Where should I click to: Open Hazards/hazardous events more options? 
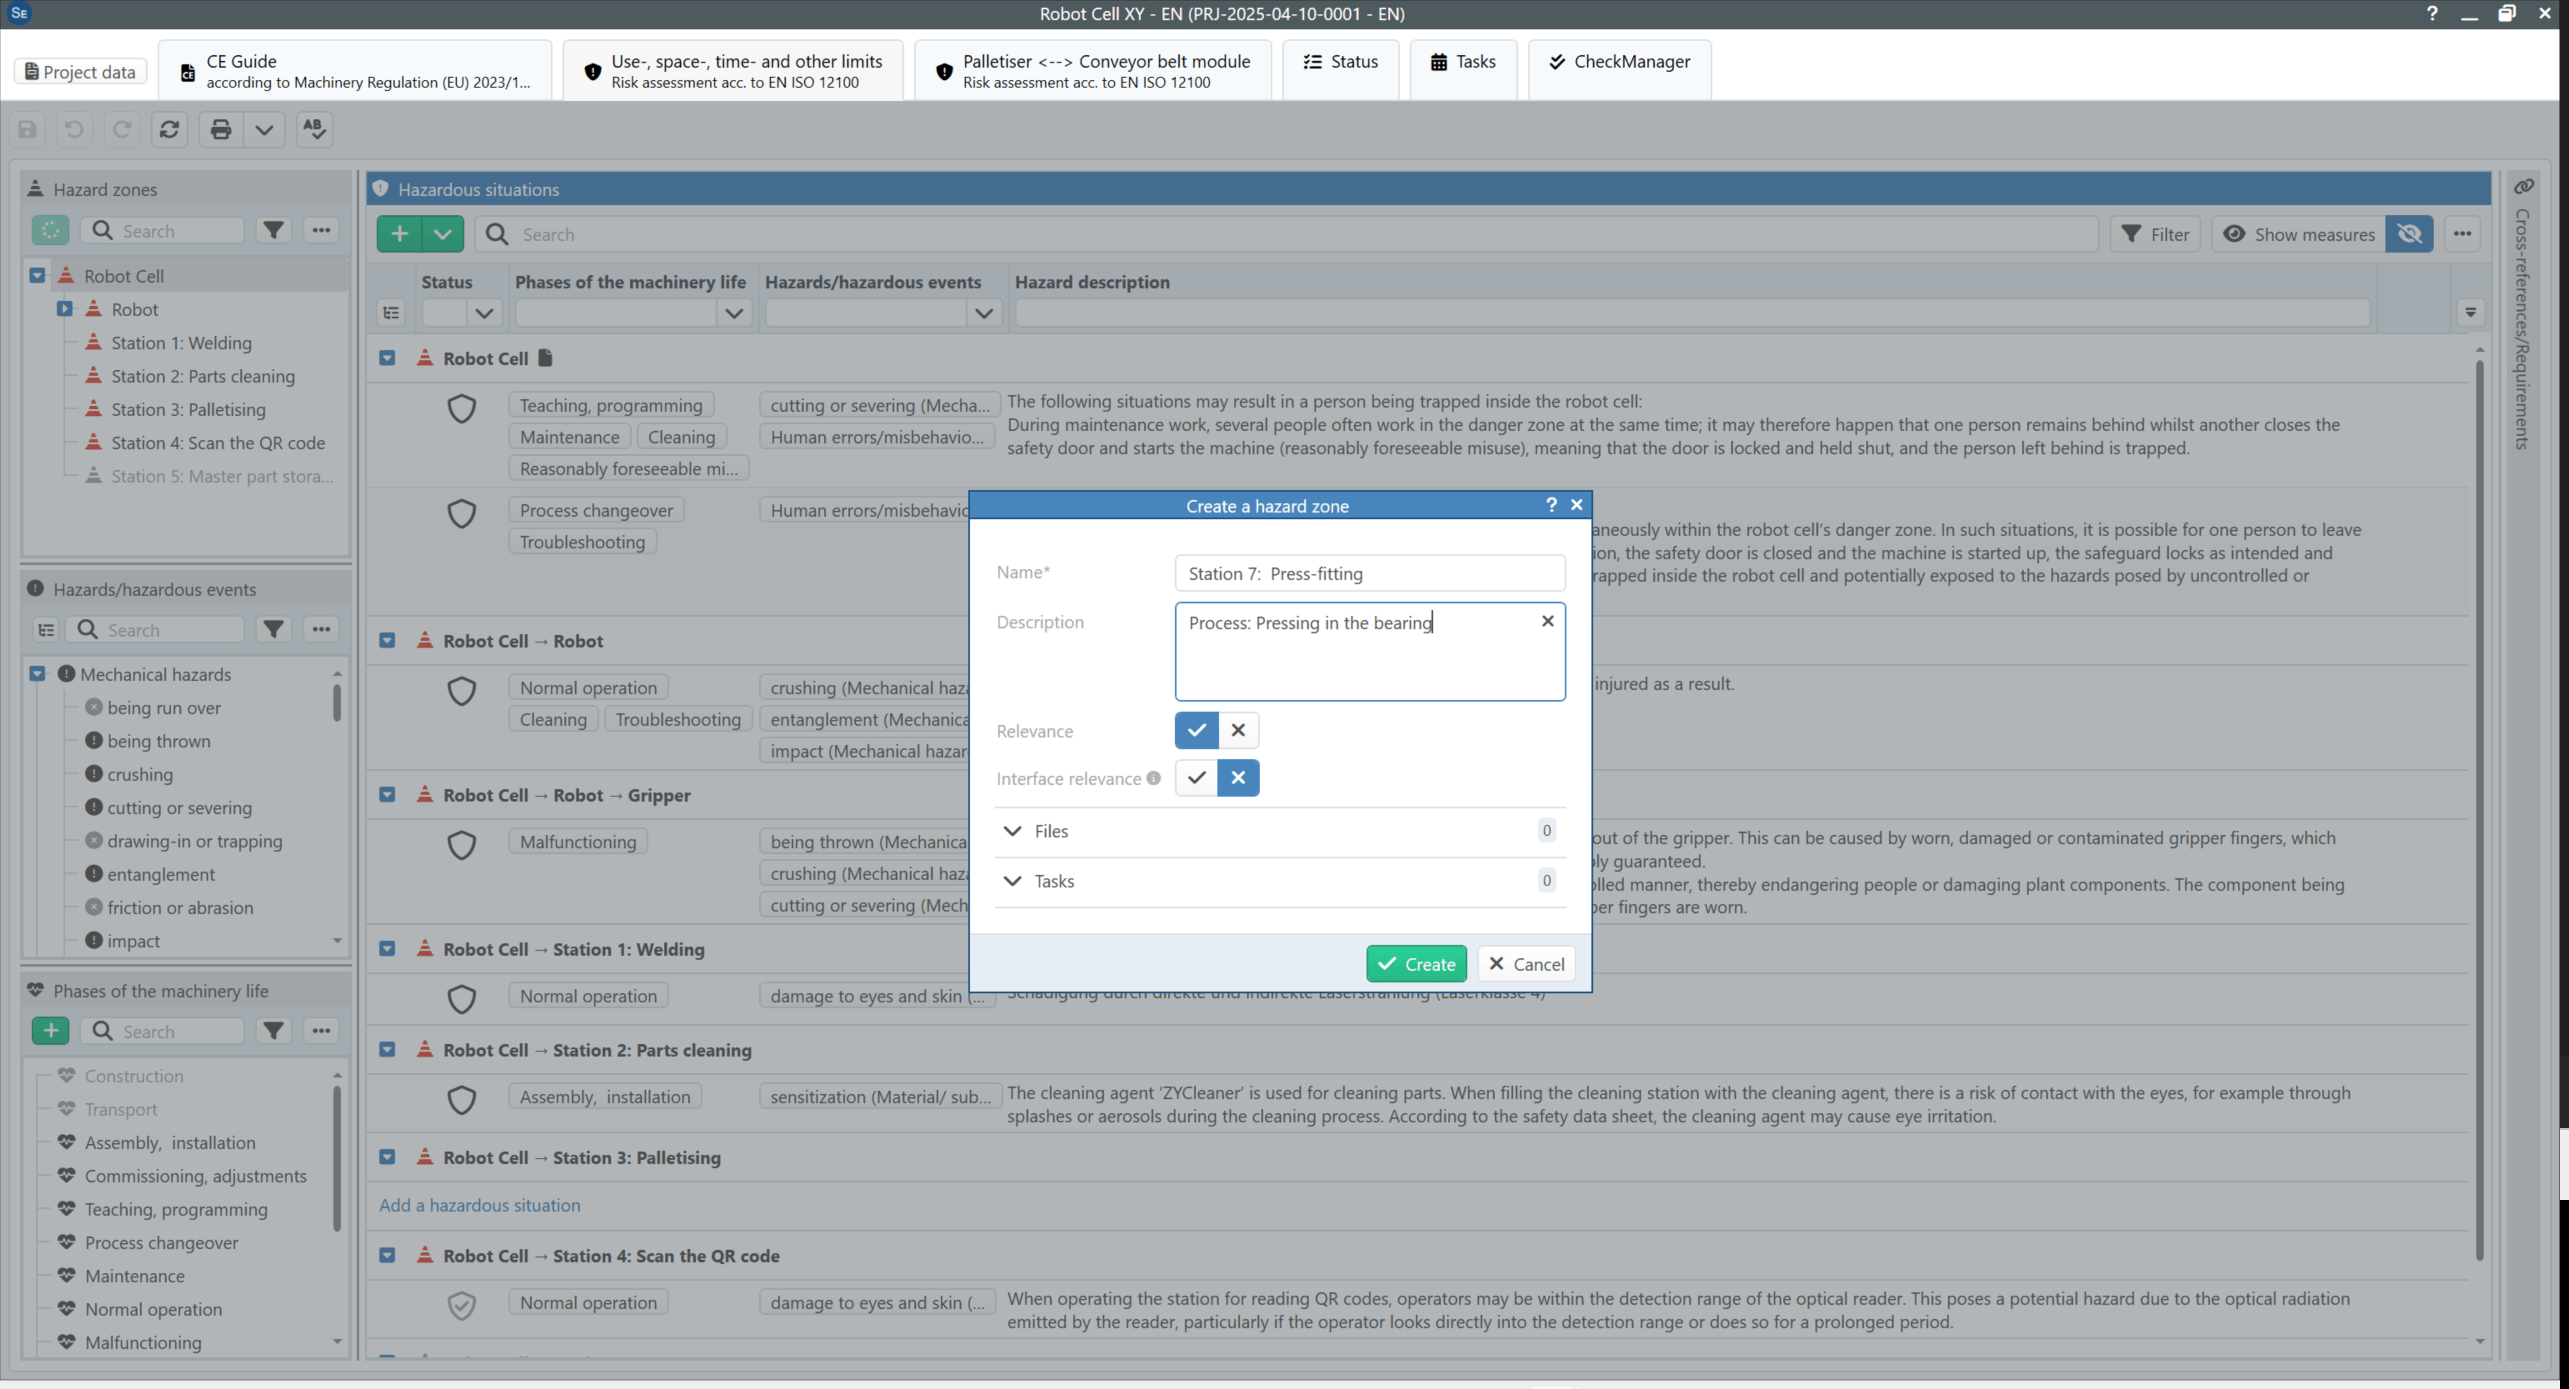[x=321, y=629]
